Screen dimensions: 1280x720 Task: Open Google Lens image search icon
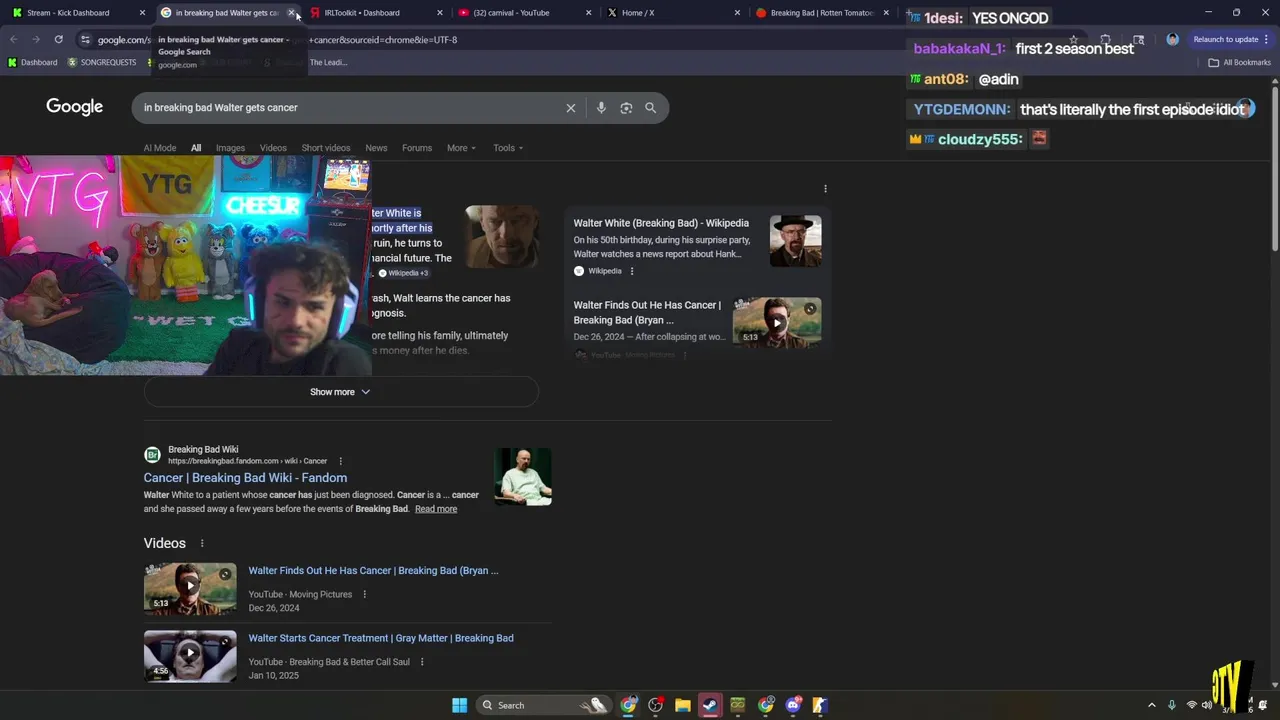[626, 108]
